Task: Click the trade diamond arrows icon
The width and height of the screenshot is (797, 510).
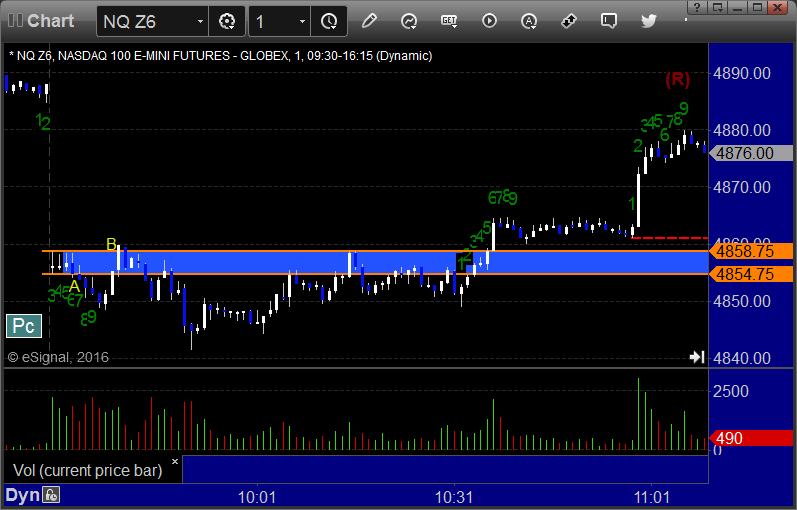Action: (569, 21)
